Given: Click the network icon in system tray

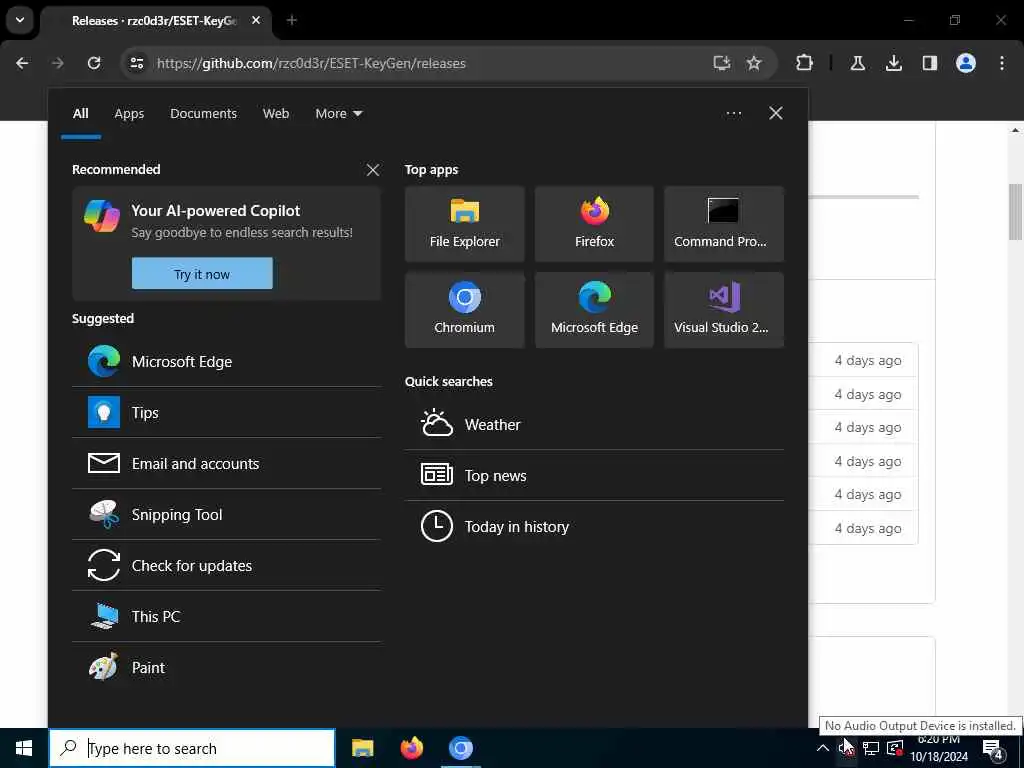Looking at the screenshot, I should pos(871,748).
